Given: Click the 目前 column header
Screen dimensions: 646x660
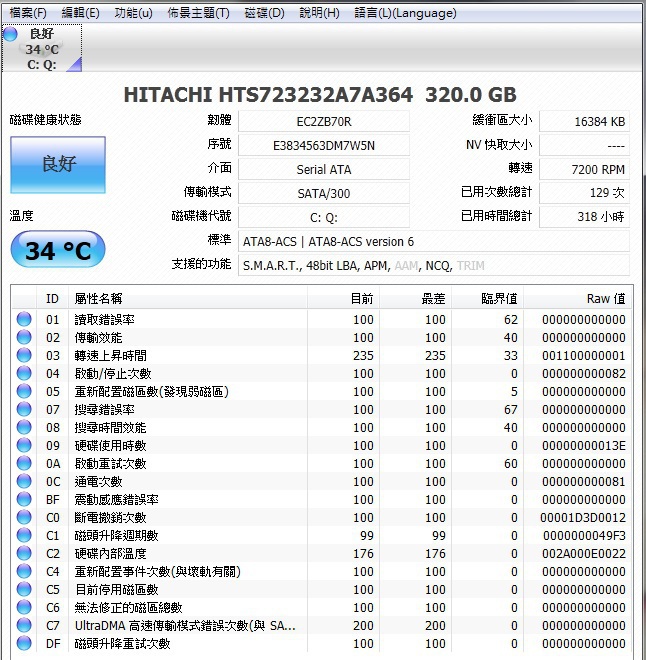Looking at the screenshot, I should (343, 298).
